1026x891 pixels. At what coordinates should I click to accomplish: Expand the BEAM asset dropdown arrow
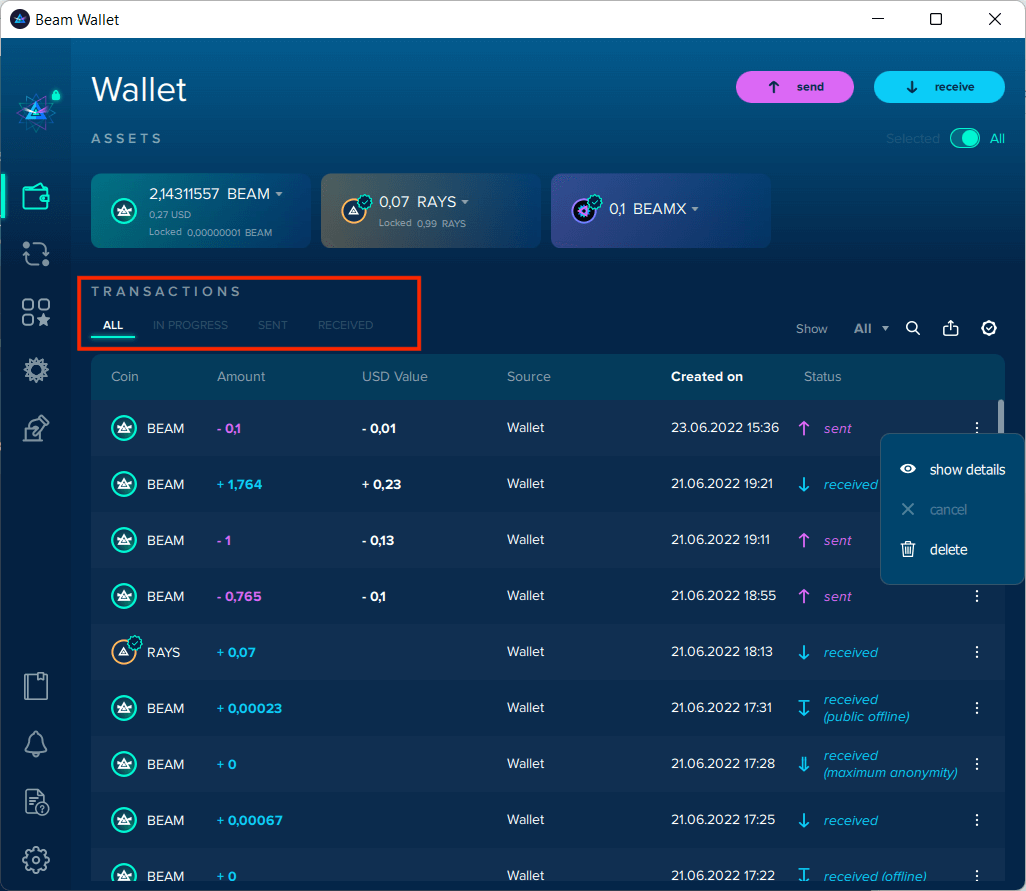(x=279, y=195)
